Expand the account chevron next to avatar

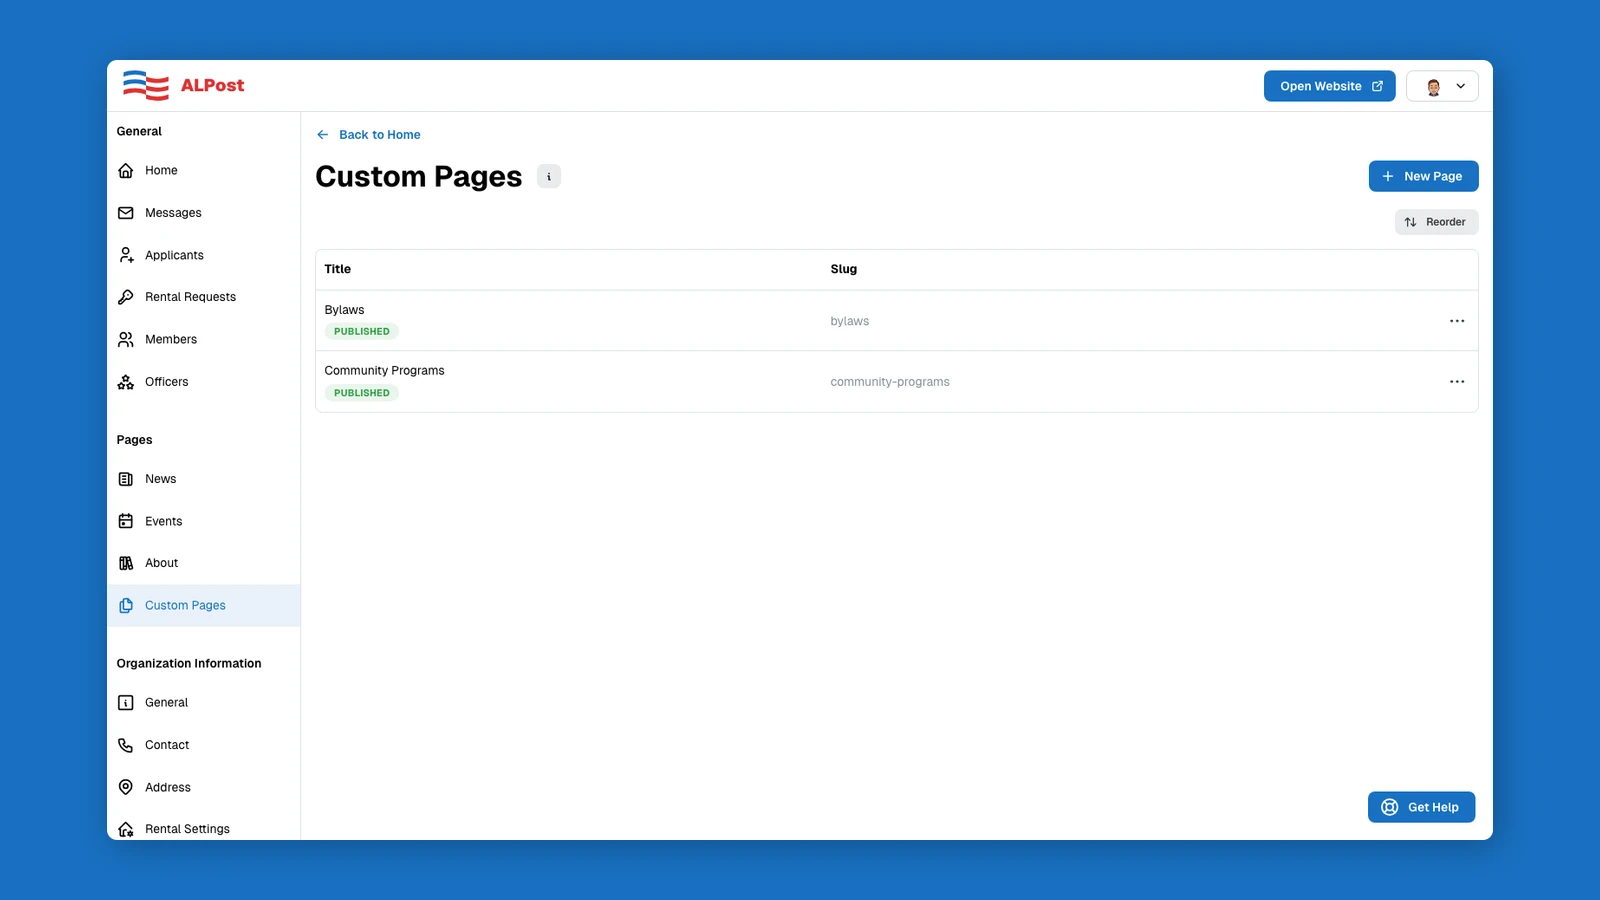pos(1460,86)
